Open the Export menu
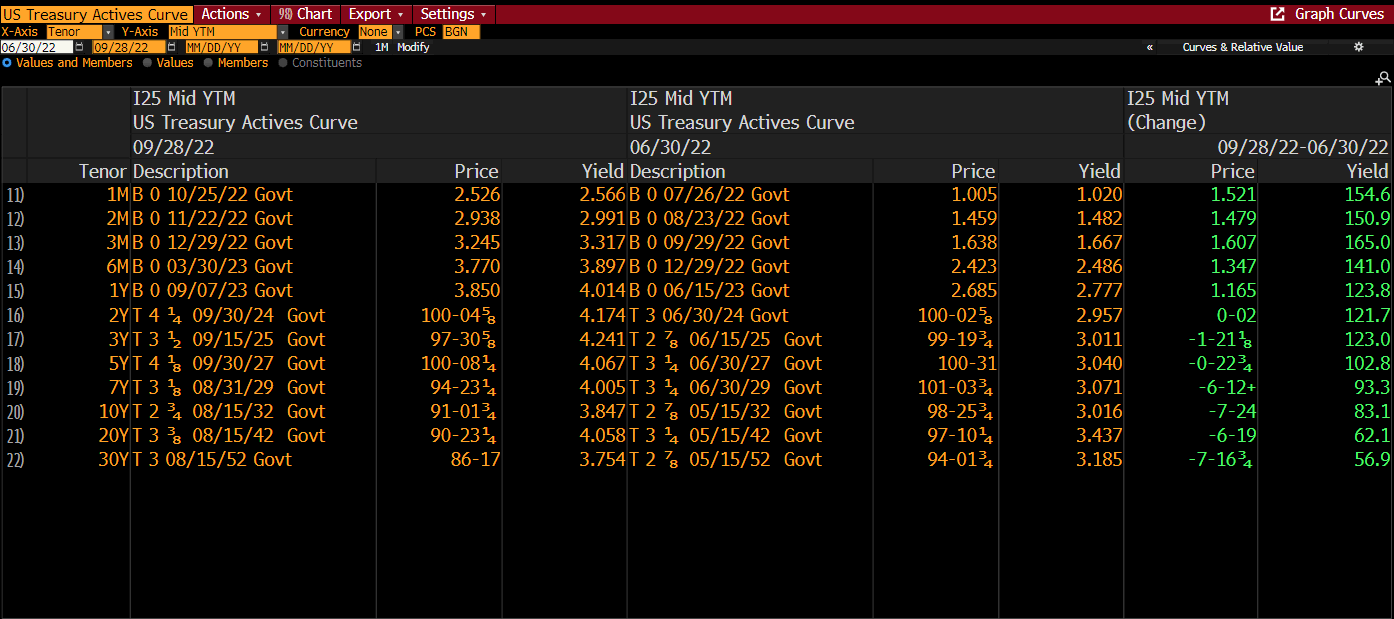 [x=376, y=14]
